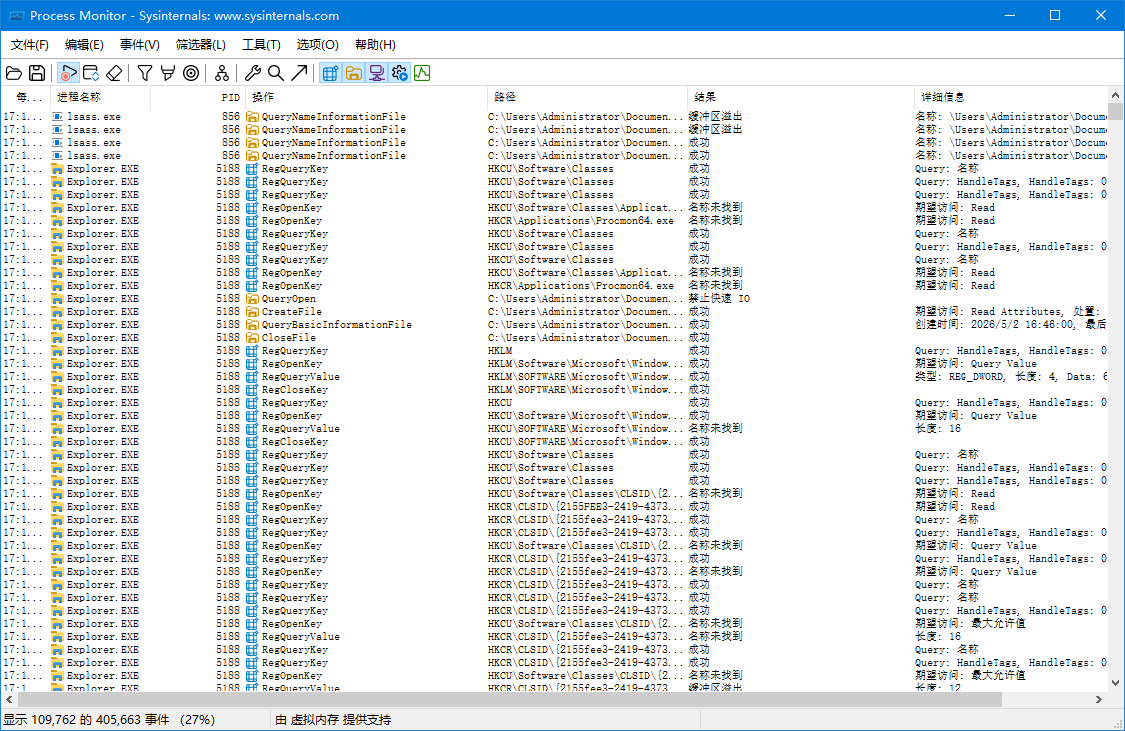Select the CreateFile operation row
The width and height of the screenshot is (1125, 731).
click(x=554, y=311)
